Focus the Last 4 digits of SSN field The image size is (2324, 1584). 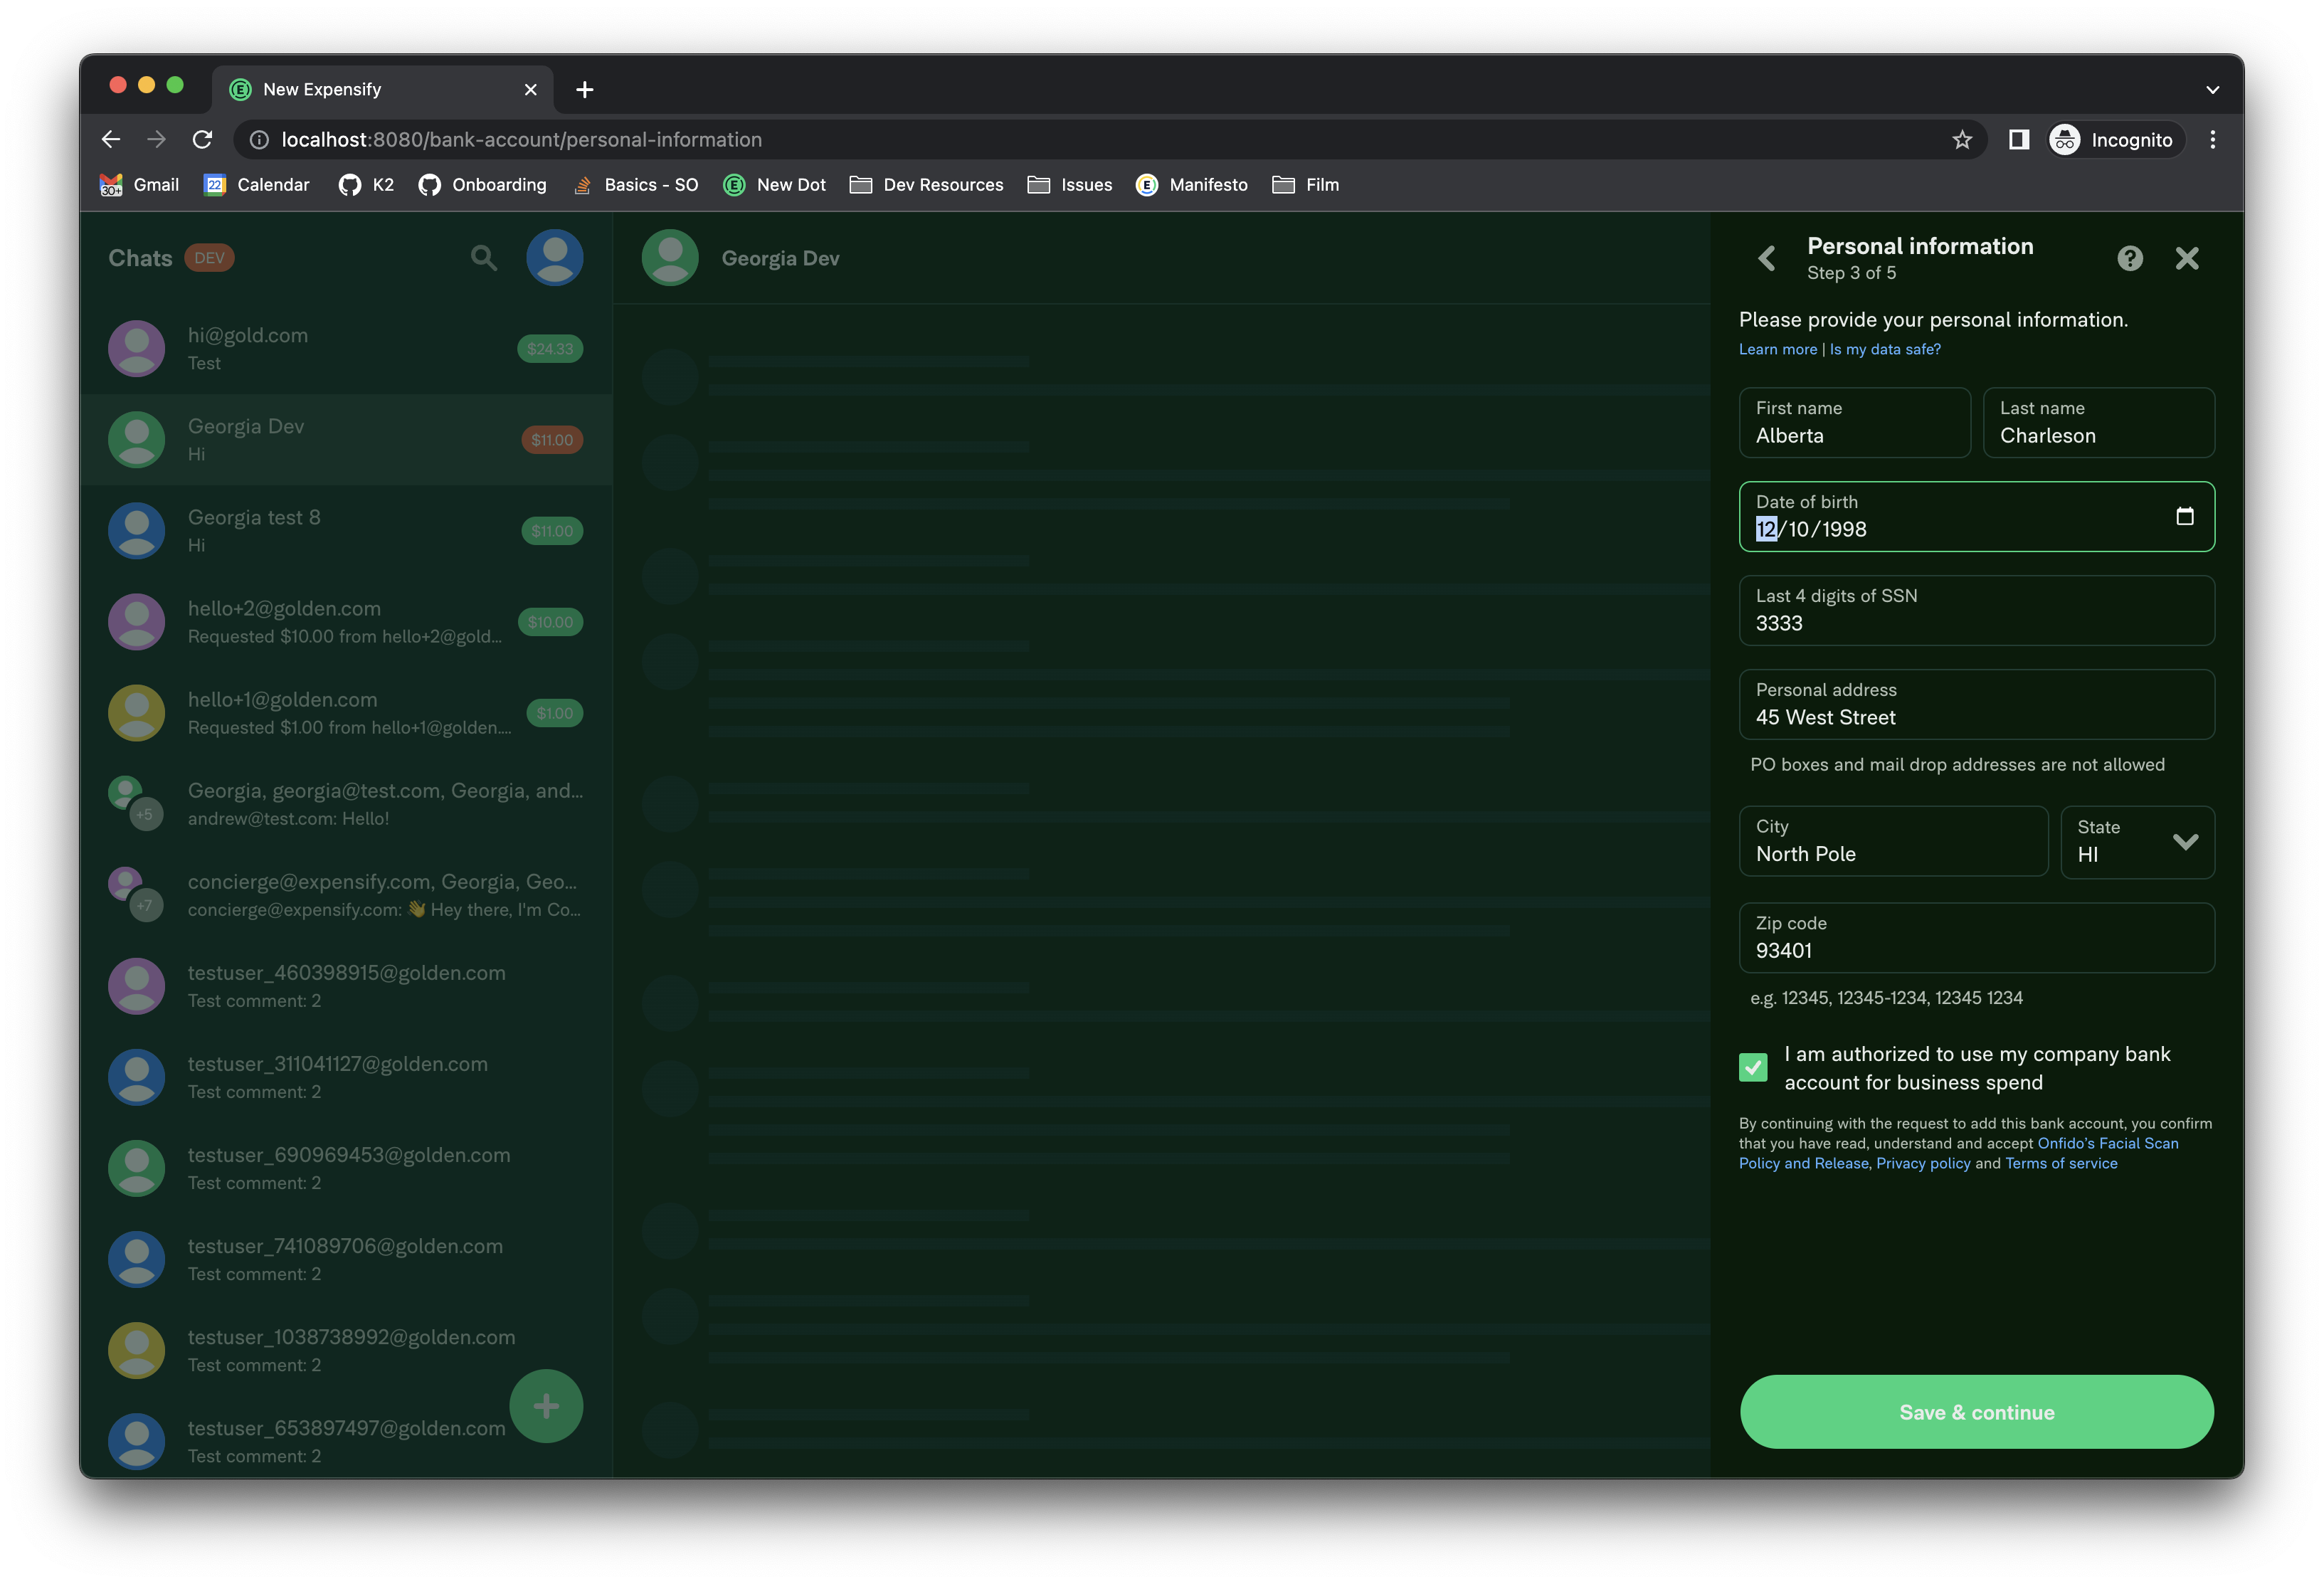[1976, 610]
